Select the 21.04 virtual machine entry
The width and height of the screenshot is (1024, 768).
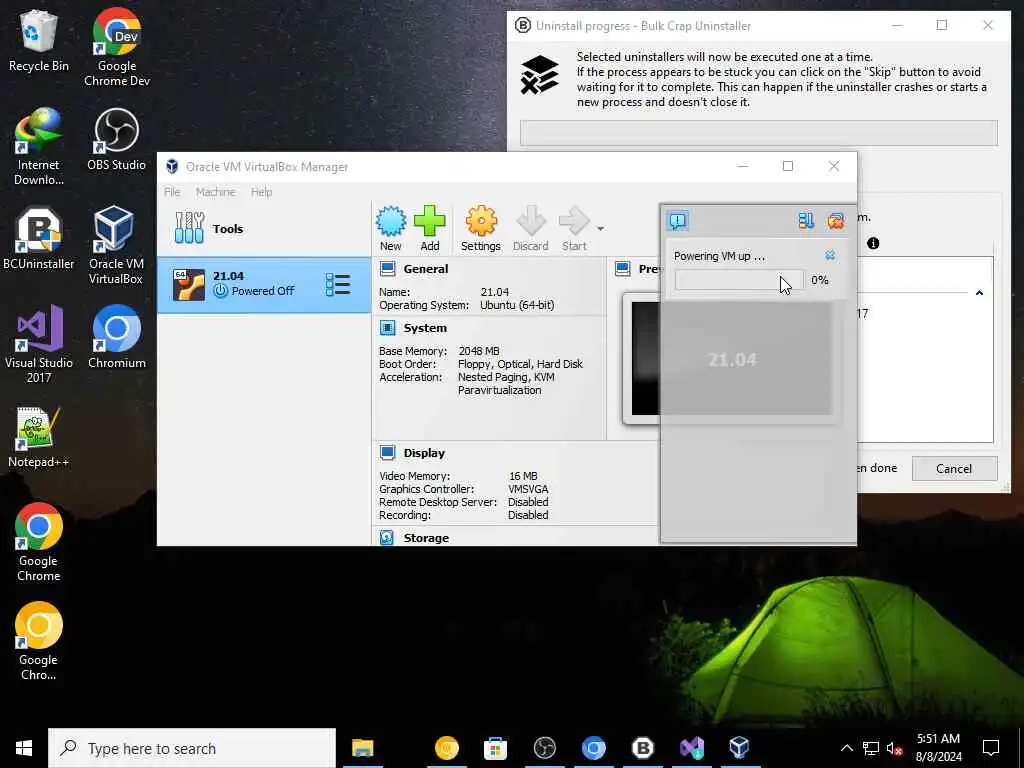tap(264, 285)
